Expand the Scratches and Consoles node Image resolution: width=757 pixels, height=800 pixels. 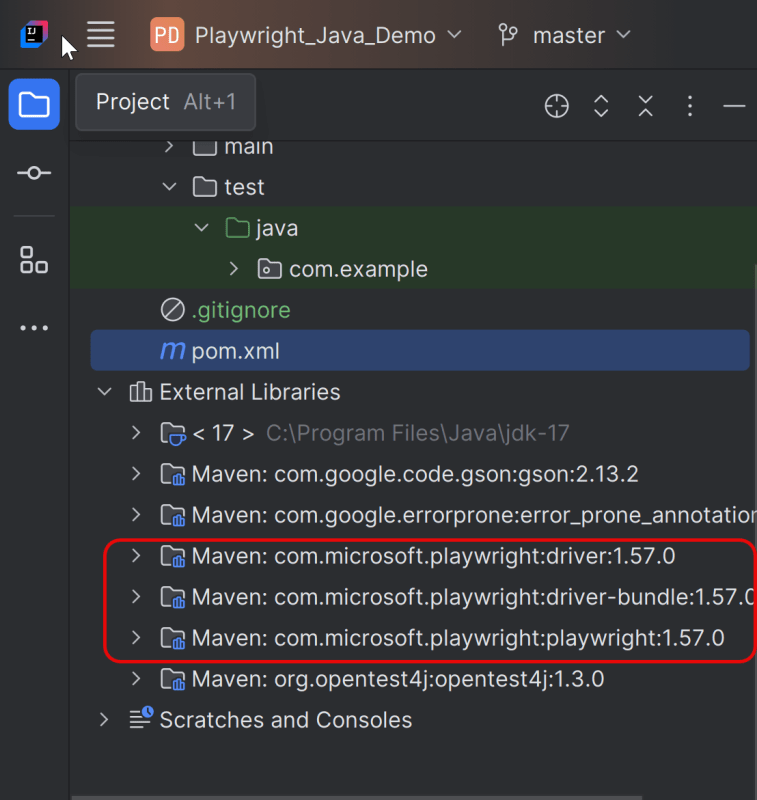point(104,719)
